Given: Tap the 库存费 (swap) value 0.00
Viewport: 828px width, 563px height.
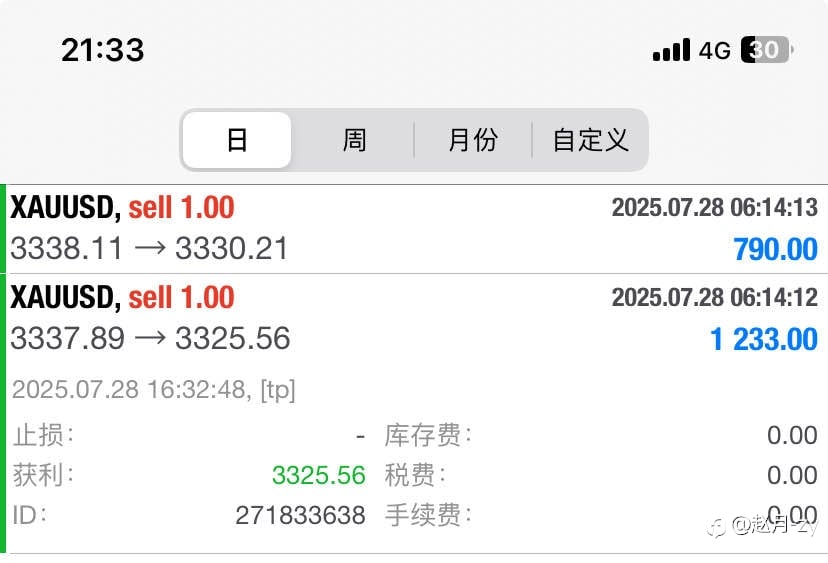Looking at the screenshot, I should pos(792,435).
